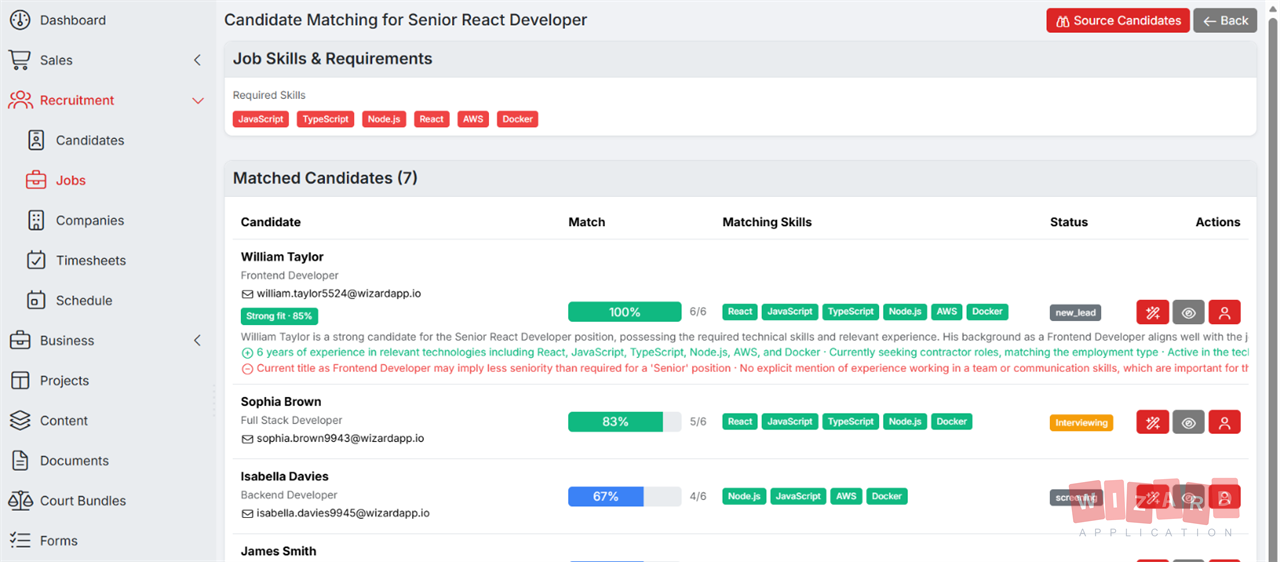Viewport: 1280px width, 562px height.
Task: Click the Recruitment people icon
Action: (x=19, y=100)
